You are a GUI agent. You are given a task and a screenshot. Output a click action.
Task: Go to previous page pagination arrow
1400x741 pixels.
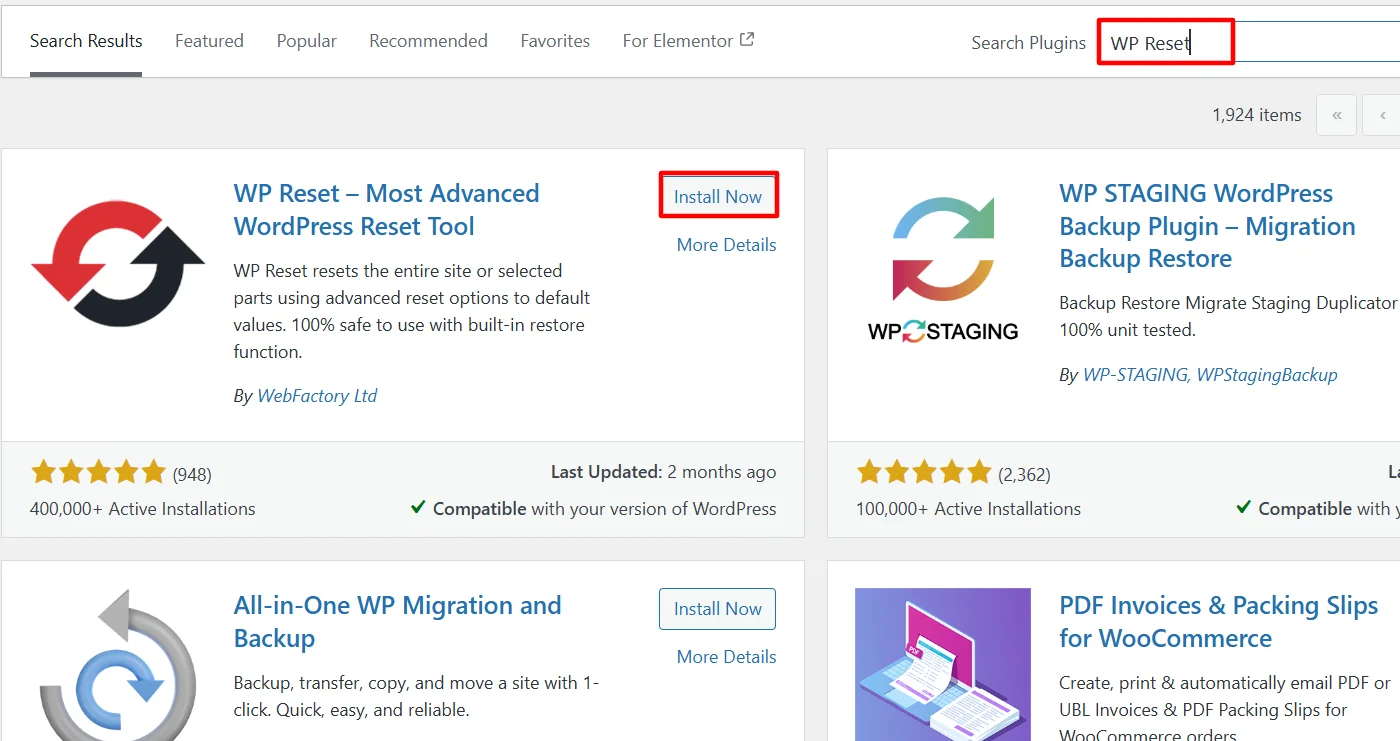[x=1382, y=115]
